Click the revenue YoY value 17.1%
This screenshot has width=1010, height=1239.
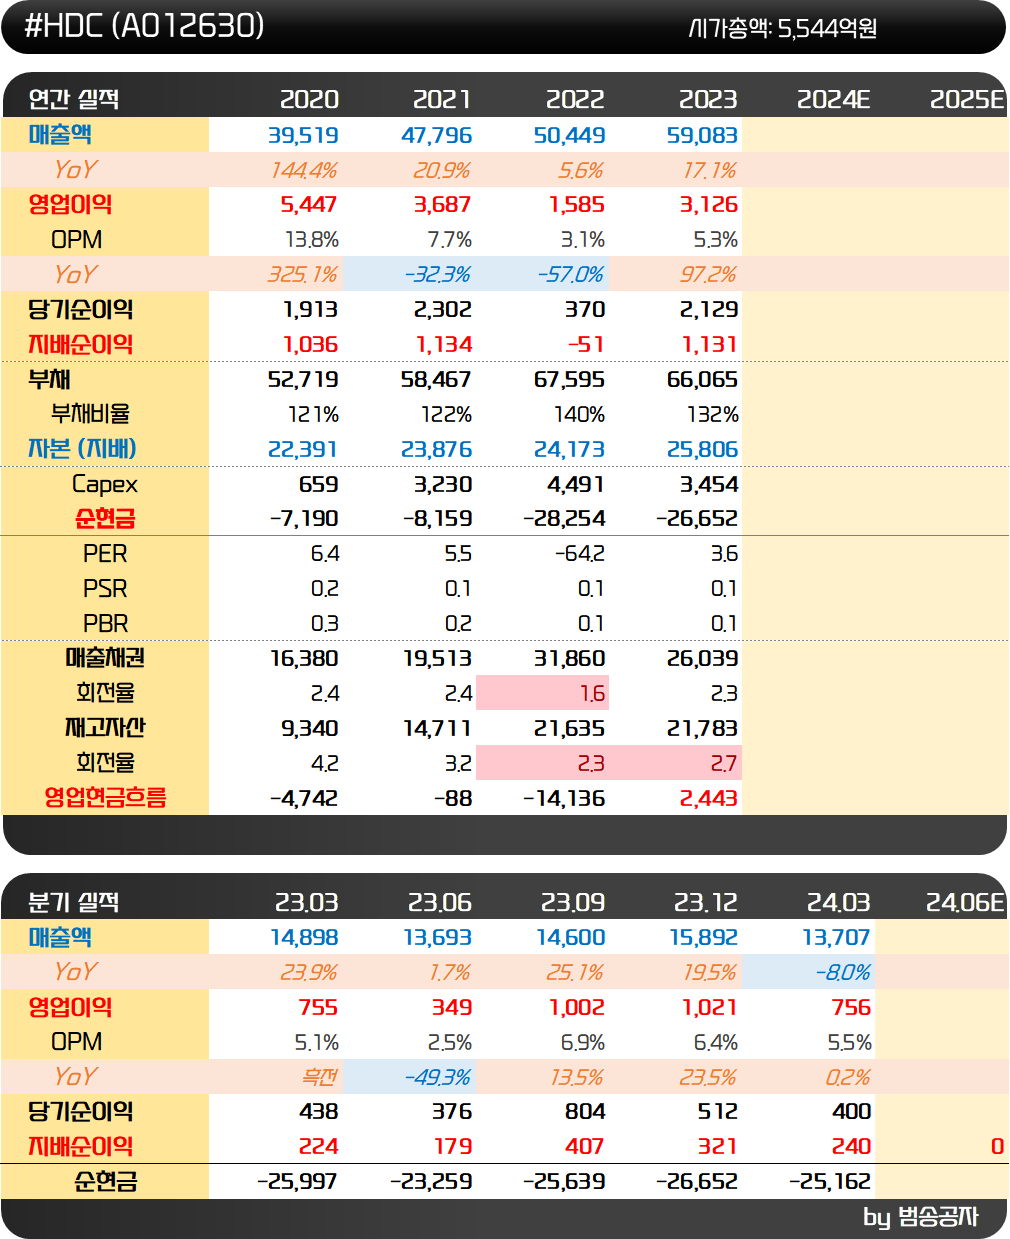(710, 170)
